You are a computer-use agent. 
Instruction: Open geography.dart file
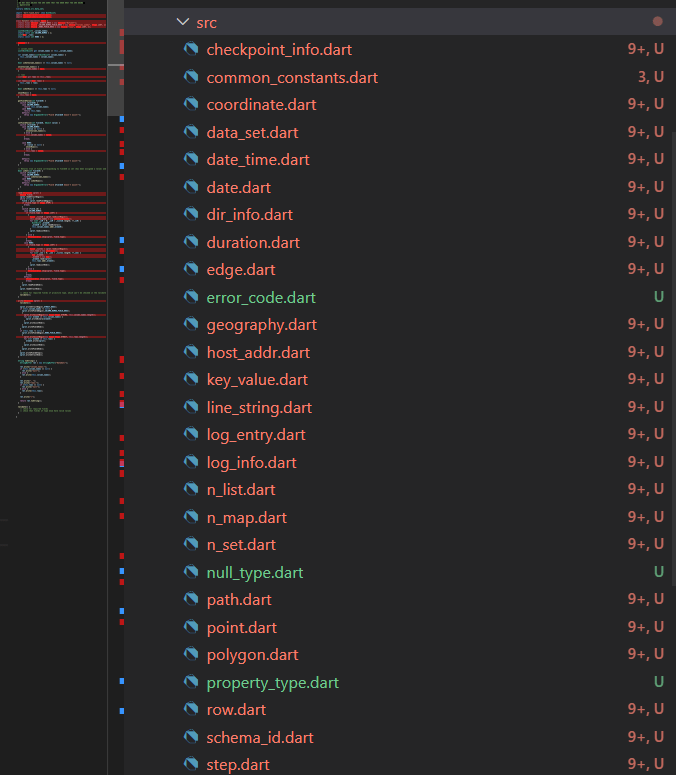pyautogui.click(x=261, y=325)
